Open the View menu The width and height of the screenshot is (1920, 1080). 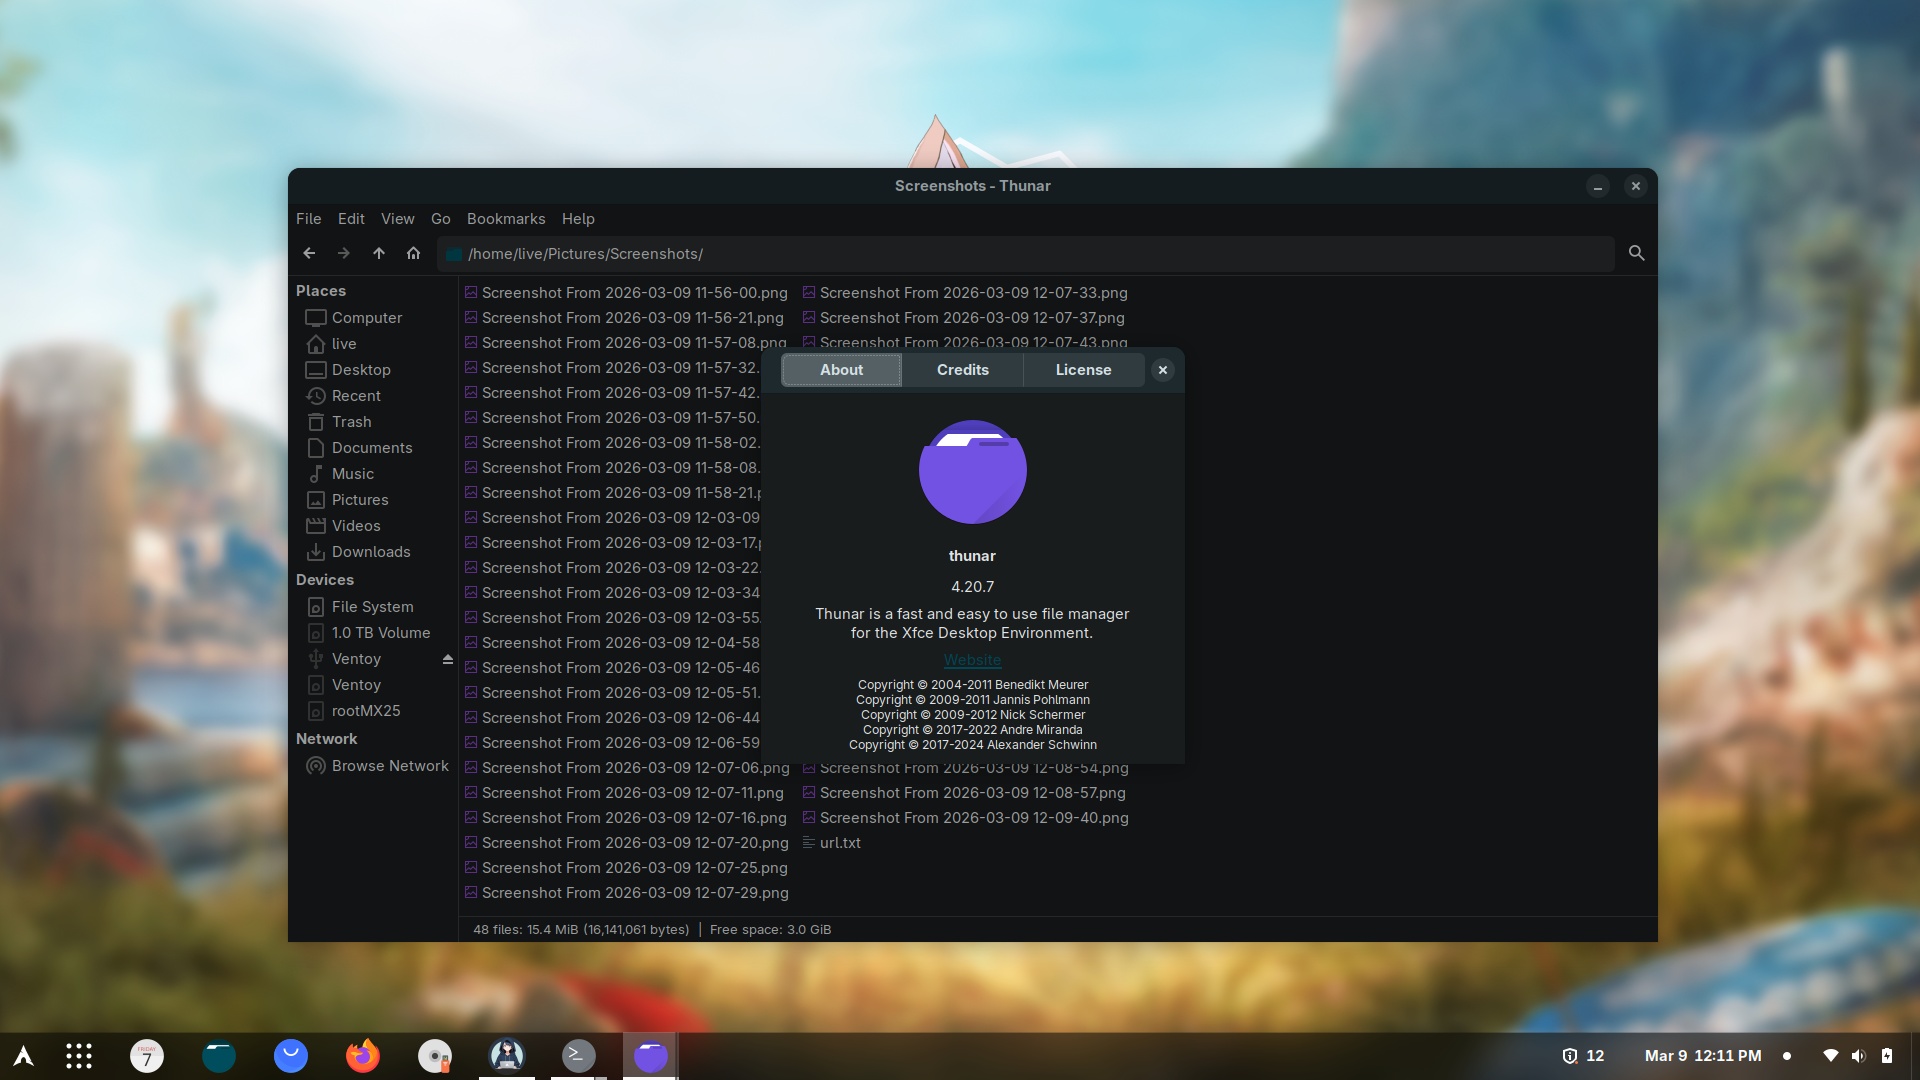pos(397,219)
